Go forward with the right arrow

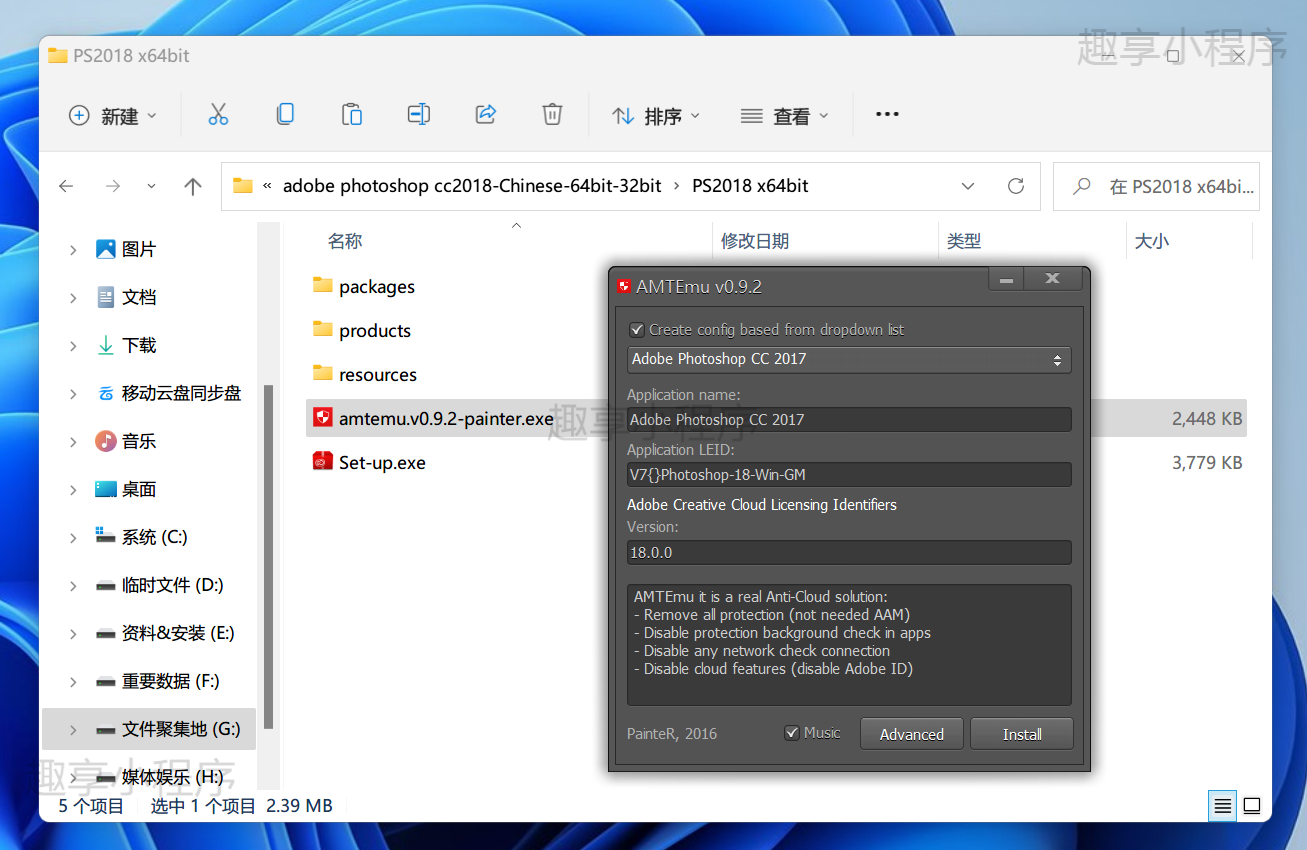113,186
